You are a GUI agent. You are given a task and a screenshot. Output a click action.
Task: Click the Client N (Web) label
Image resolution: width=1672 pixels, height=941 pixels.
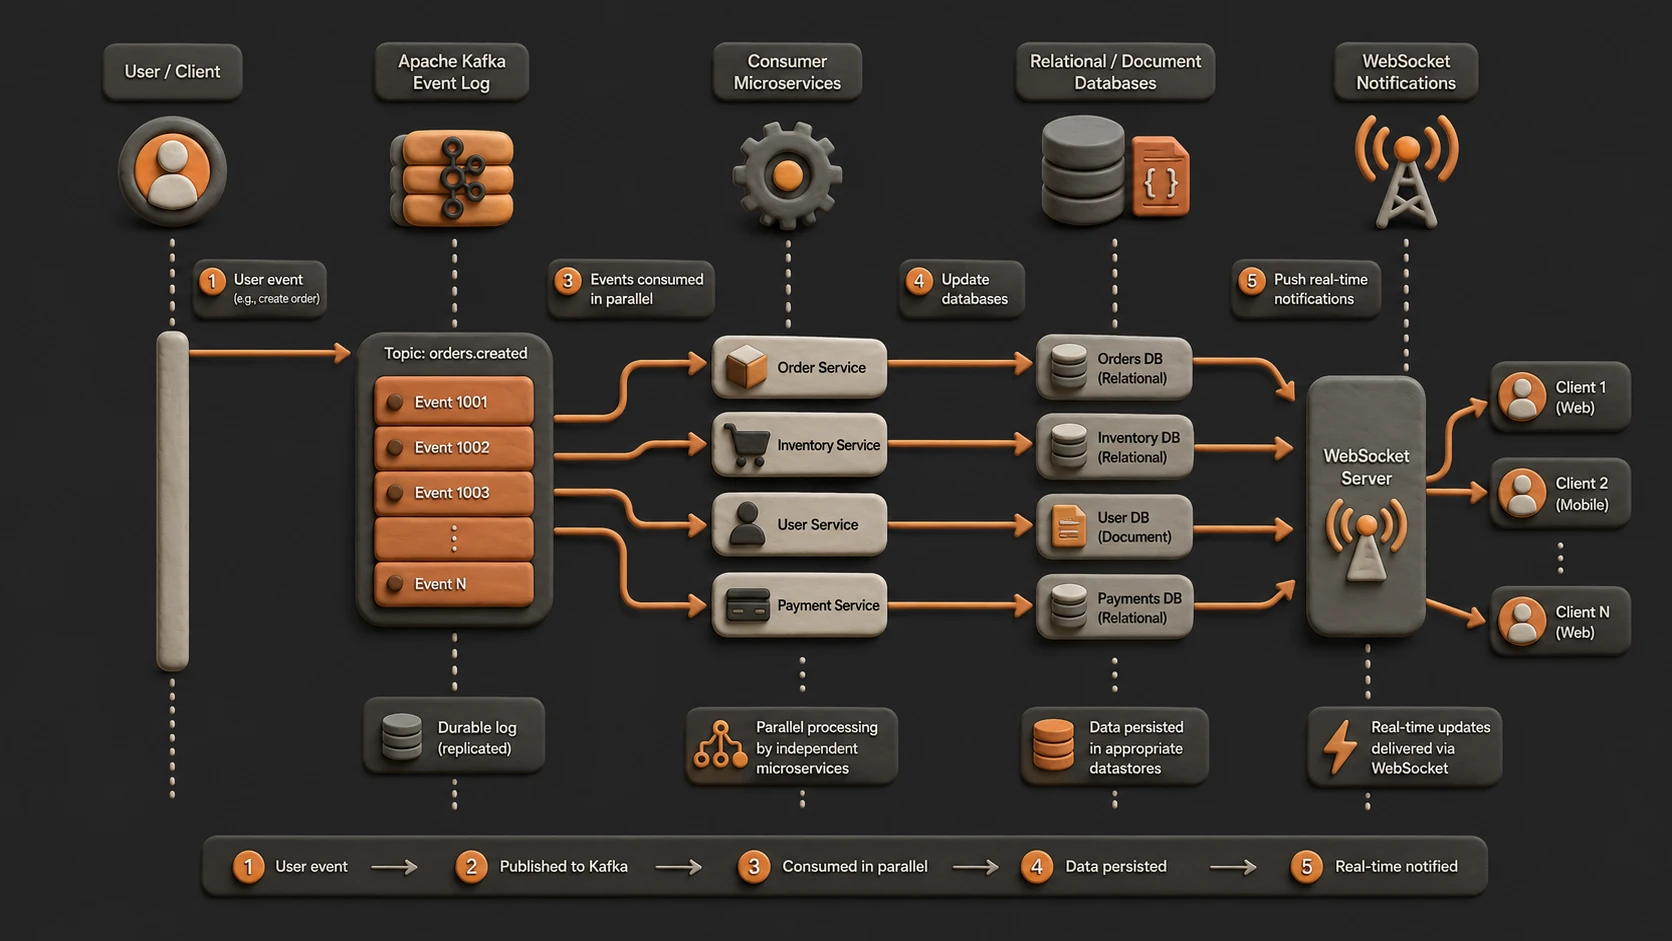pyautogui.click(x=1582, y=622)
